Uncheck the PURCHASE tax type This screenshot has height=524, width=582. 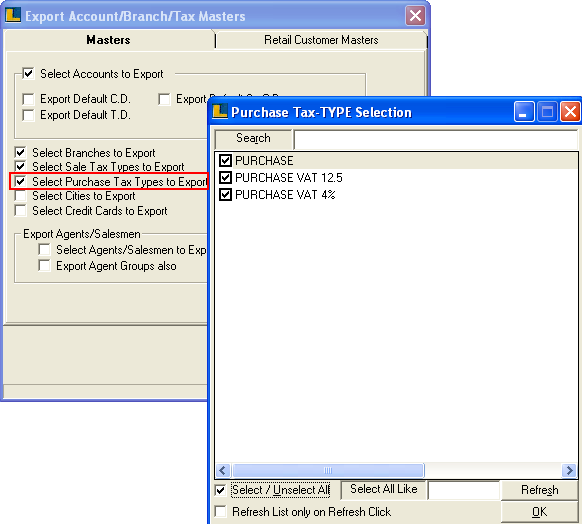click(x=225, y=161)
